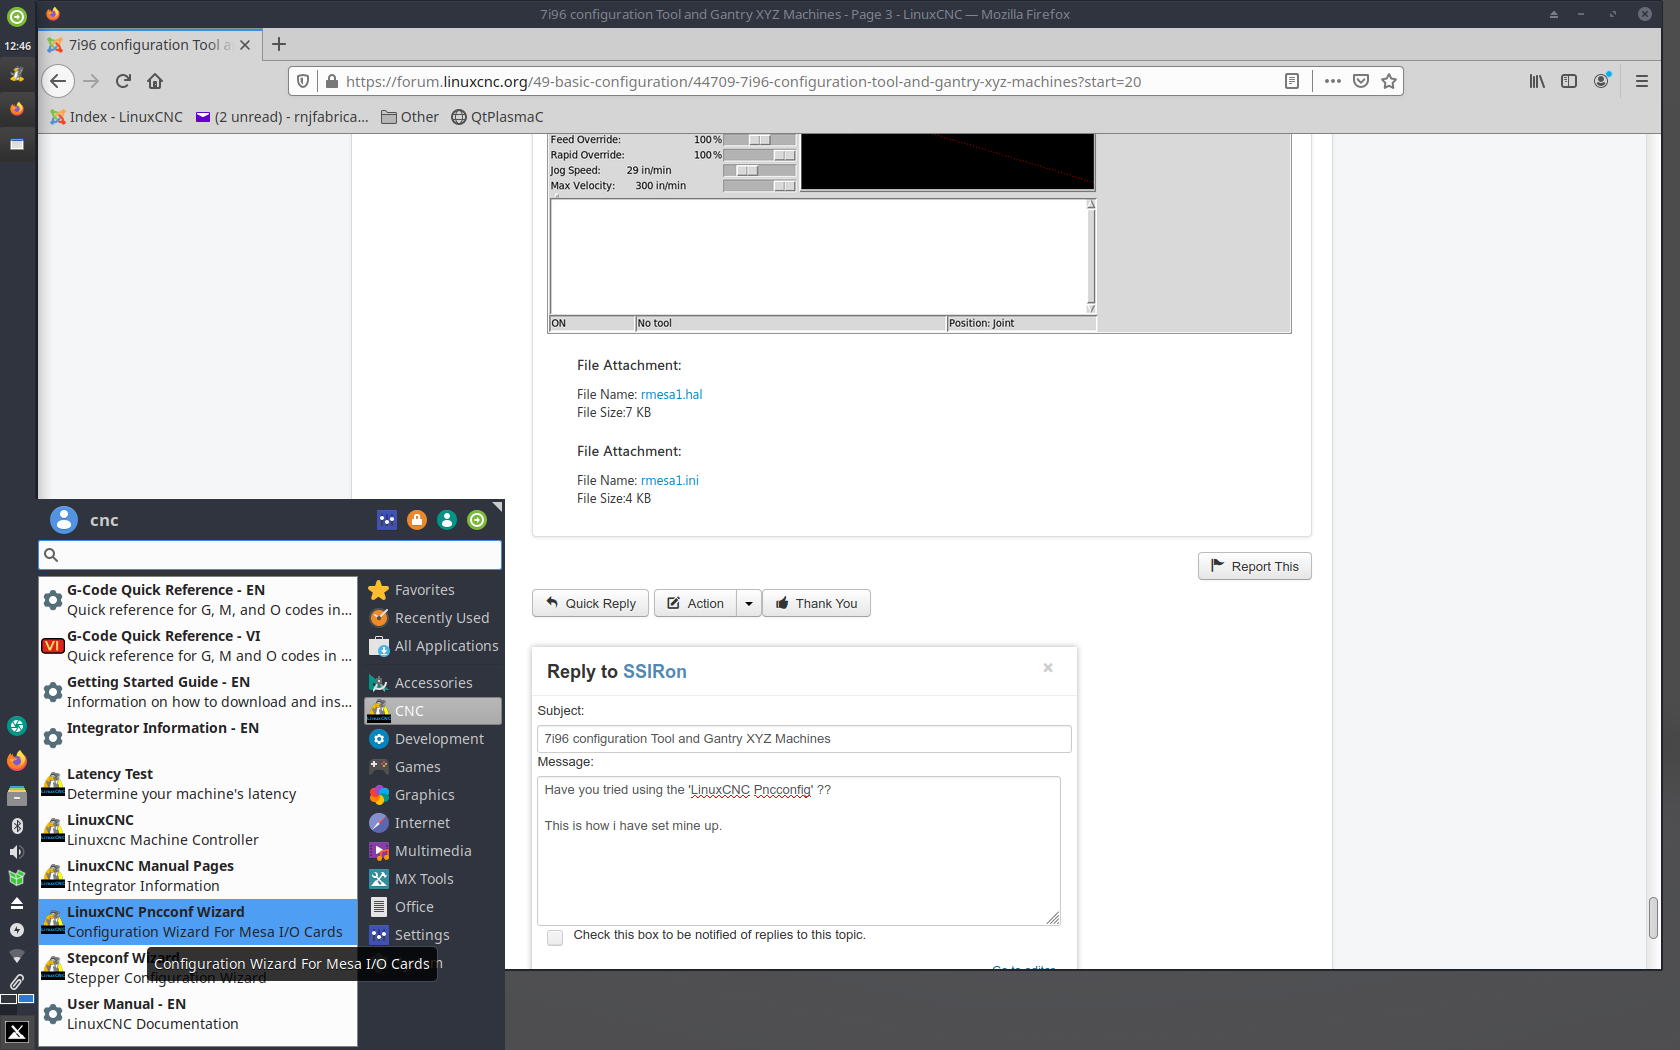Open the (2 unread) rnjfabrica mail bookmark
Screen dimensions: 1680x1050
coord(282,117)
